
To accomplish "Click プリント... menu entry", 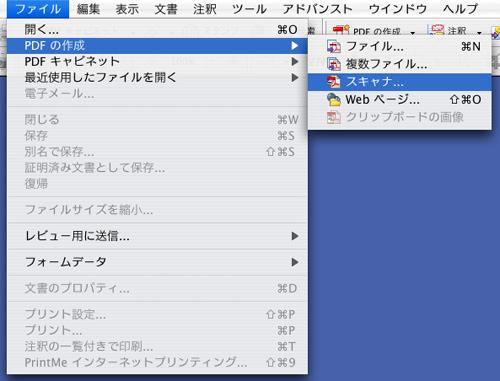I will pos(157,330).
